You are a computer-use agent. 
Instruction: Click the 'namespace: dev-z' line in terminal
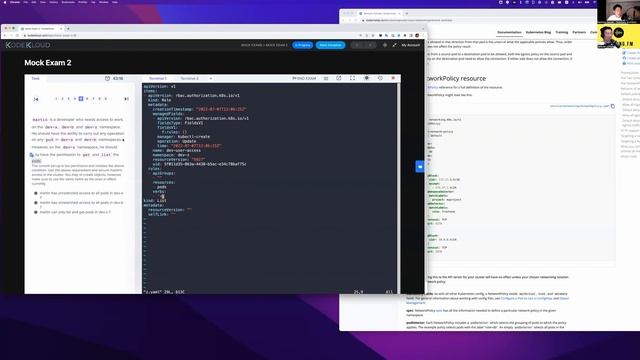[x=171, y=155]
